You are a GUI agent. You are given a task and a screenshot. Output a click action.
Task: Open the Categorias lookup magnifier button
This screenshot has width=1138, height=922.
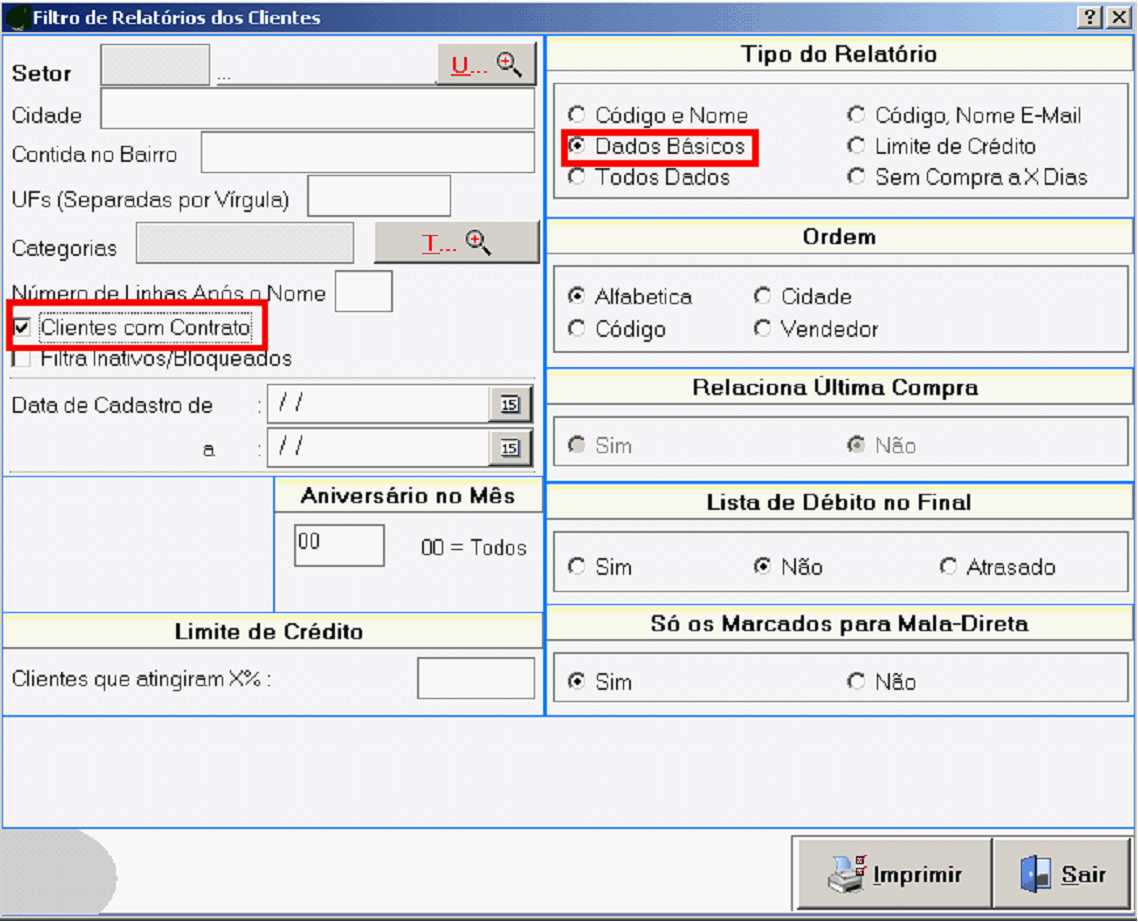[x=456, y=243]
